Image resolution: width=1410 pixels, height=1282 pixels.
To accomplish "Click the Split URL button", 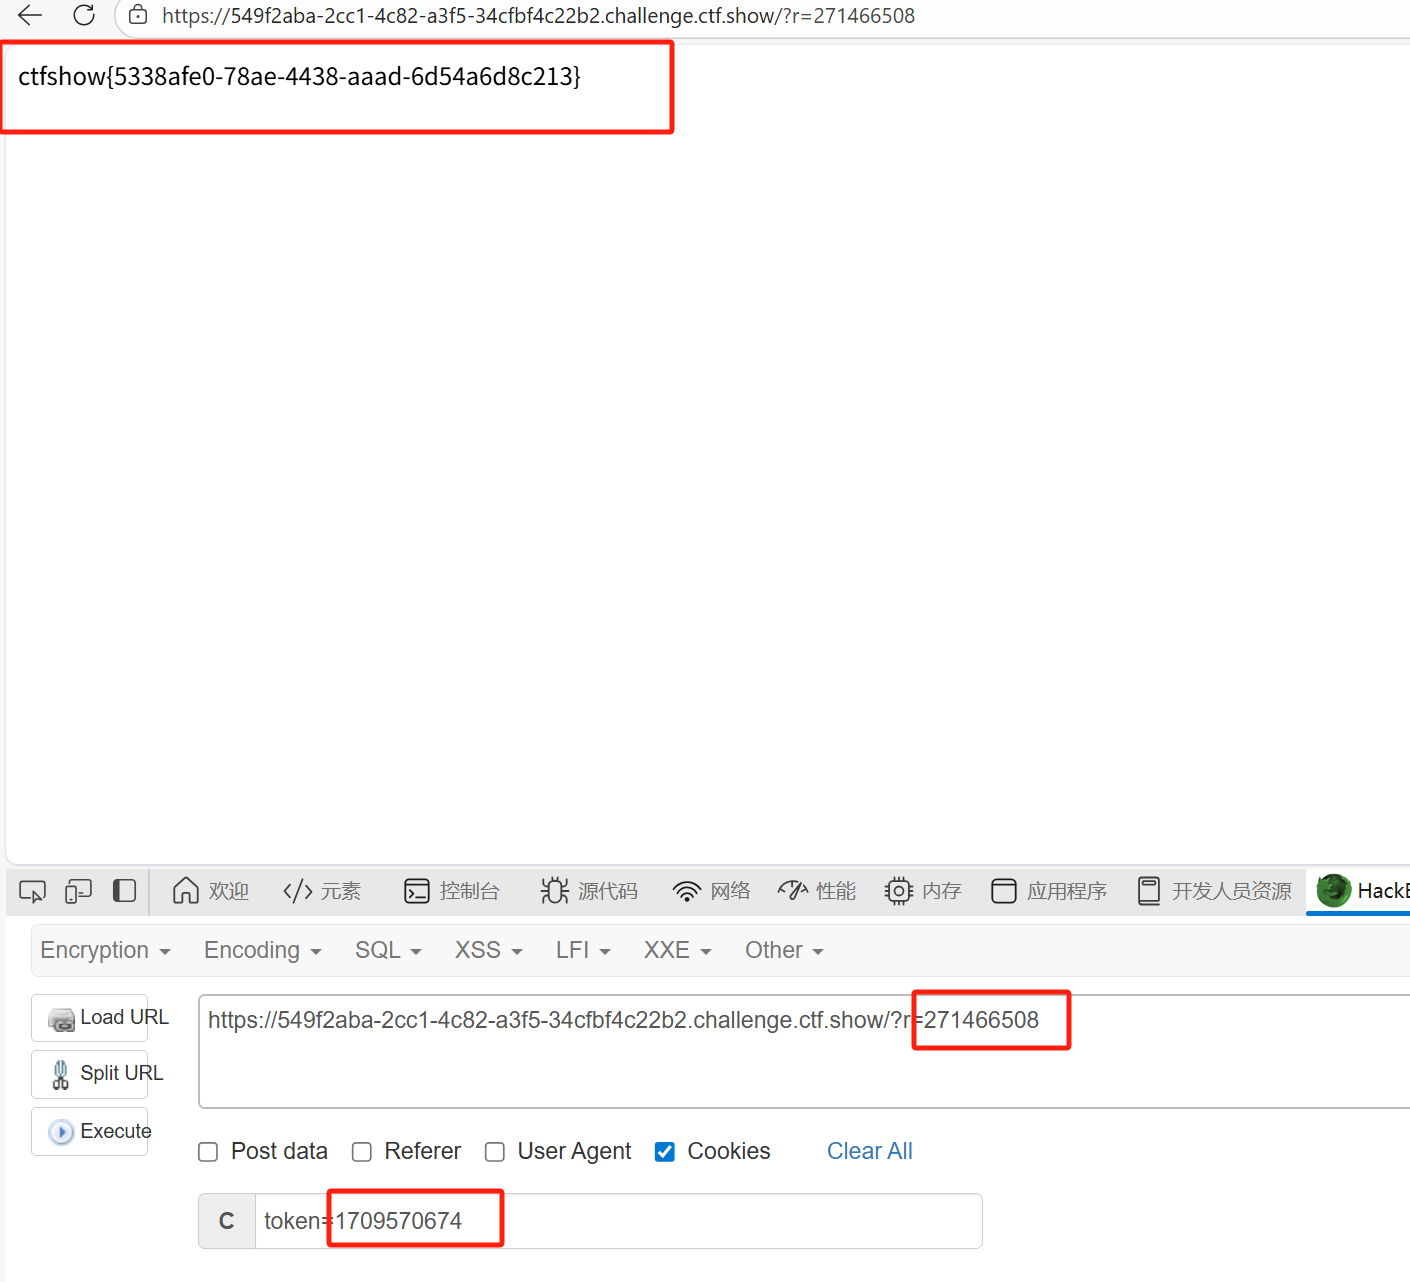I will click(x=90, y=1074).
